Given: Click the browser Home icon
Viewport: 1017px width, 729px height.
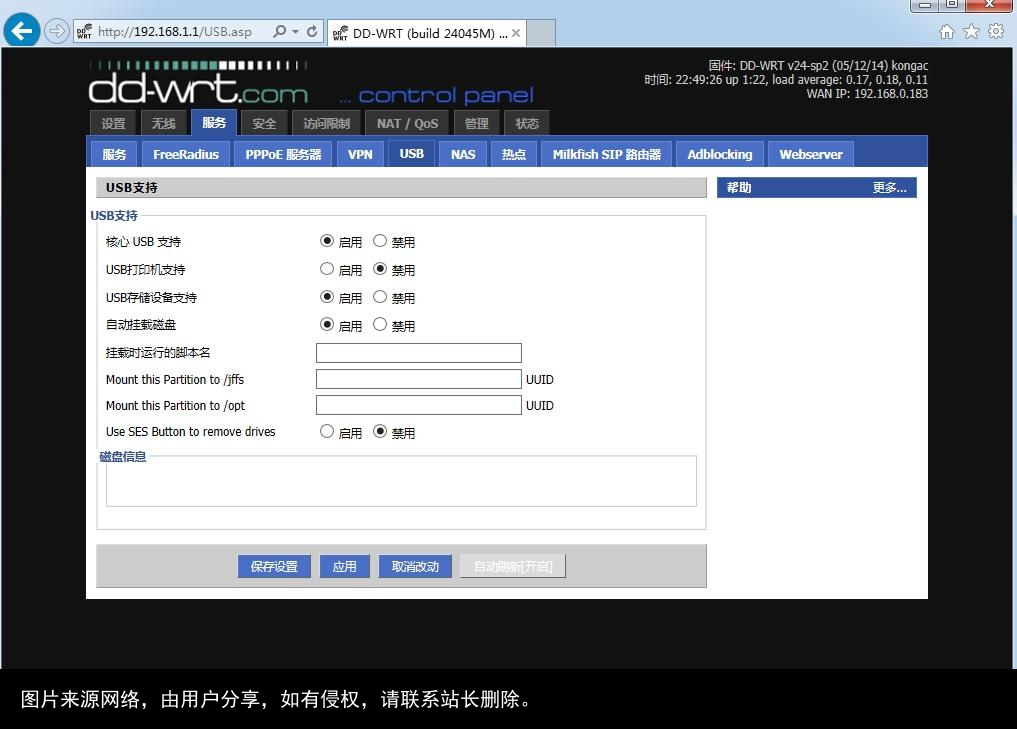Looking at the screenshot, I should click(x=945, y=31).
